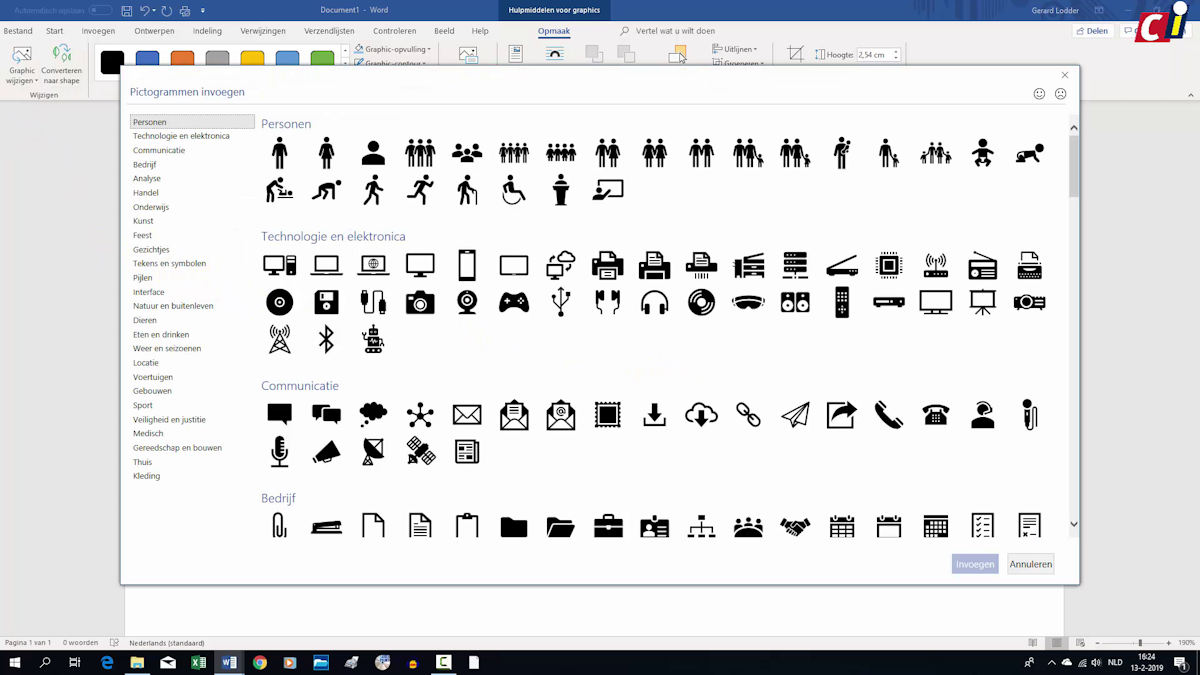This screenshot has width=1200, height=675.
Task: Select the chain link pictogram
Action: click(748, 414)
